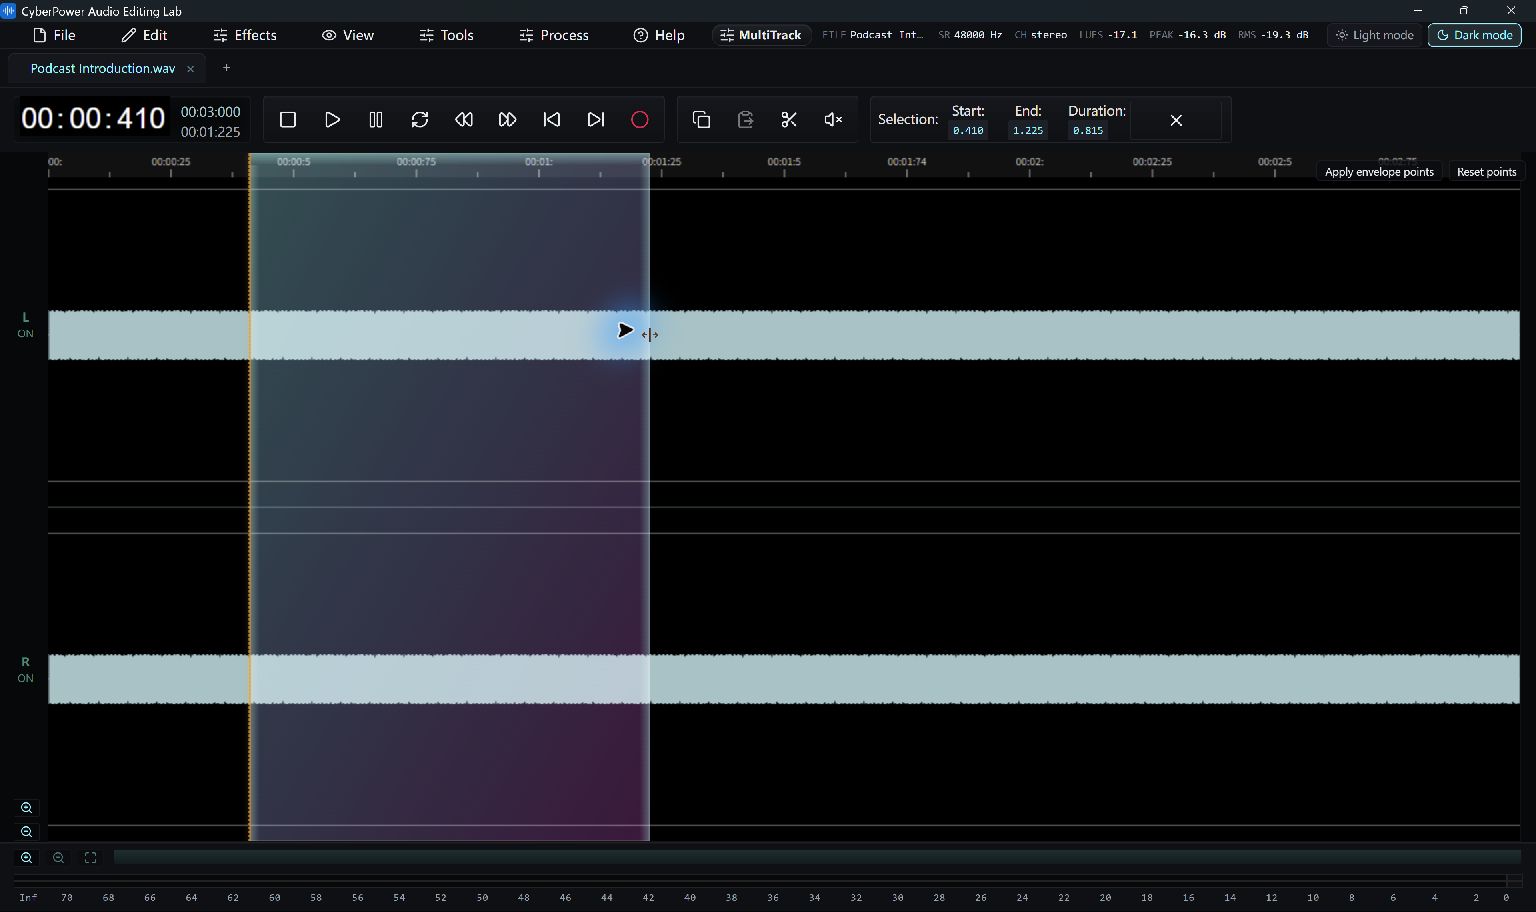The image size is (1536, 912).
Task: Click the selection End value field
Action: coord(1028,131)
